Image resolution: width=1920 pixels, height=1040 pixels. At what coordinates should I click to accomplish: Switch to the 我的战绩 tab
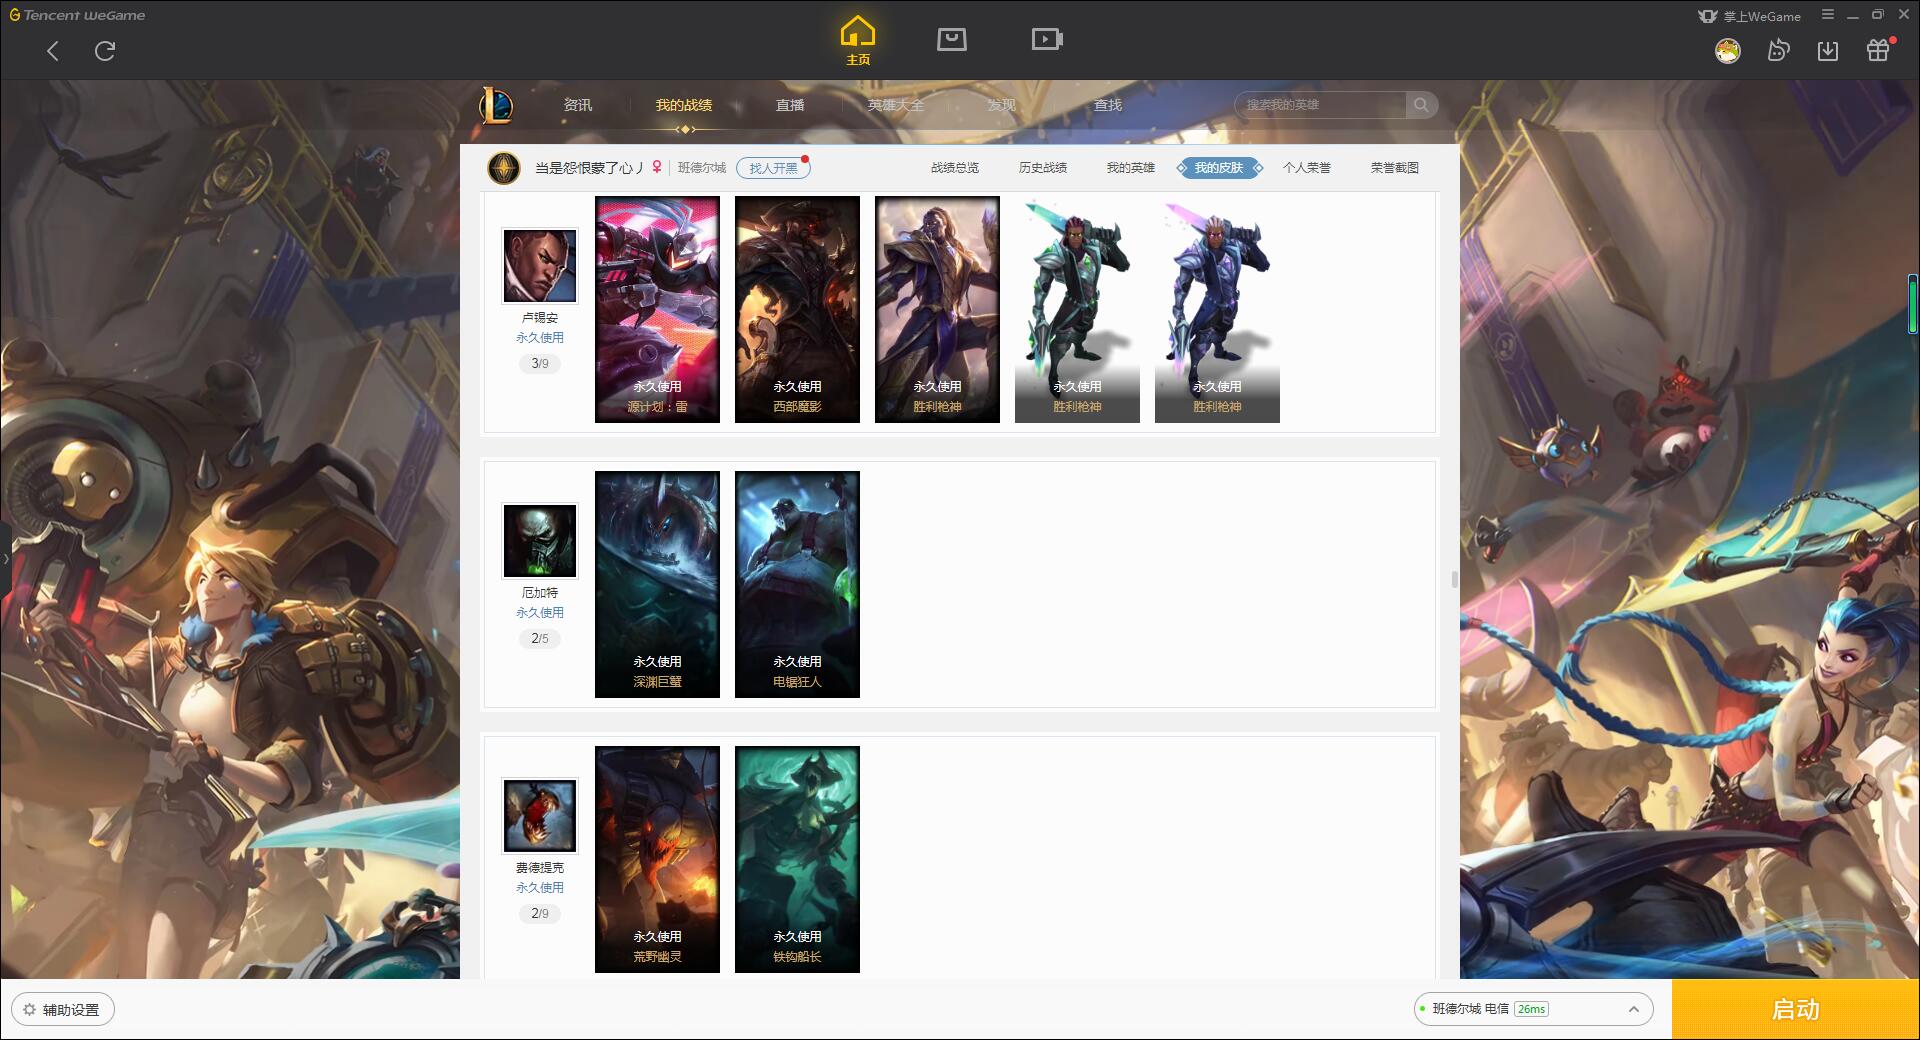click(684, 105)
